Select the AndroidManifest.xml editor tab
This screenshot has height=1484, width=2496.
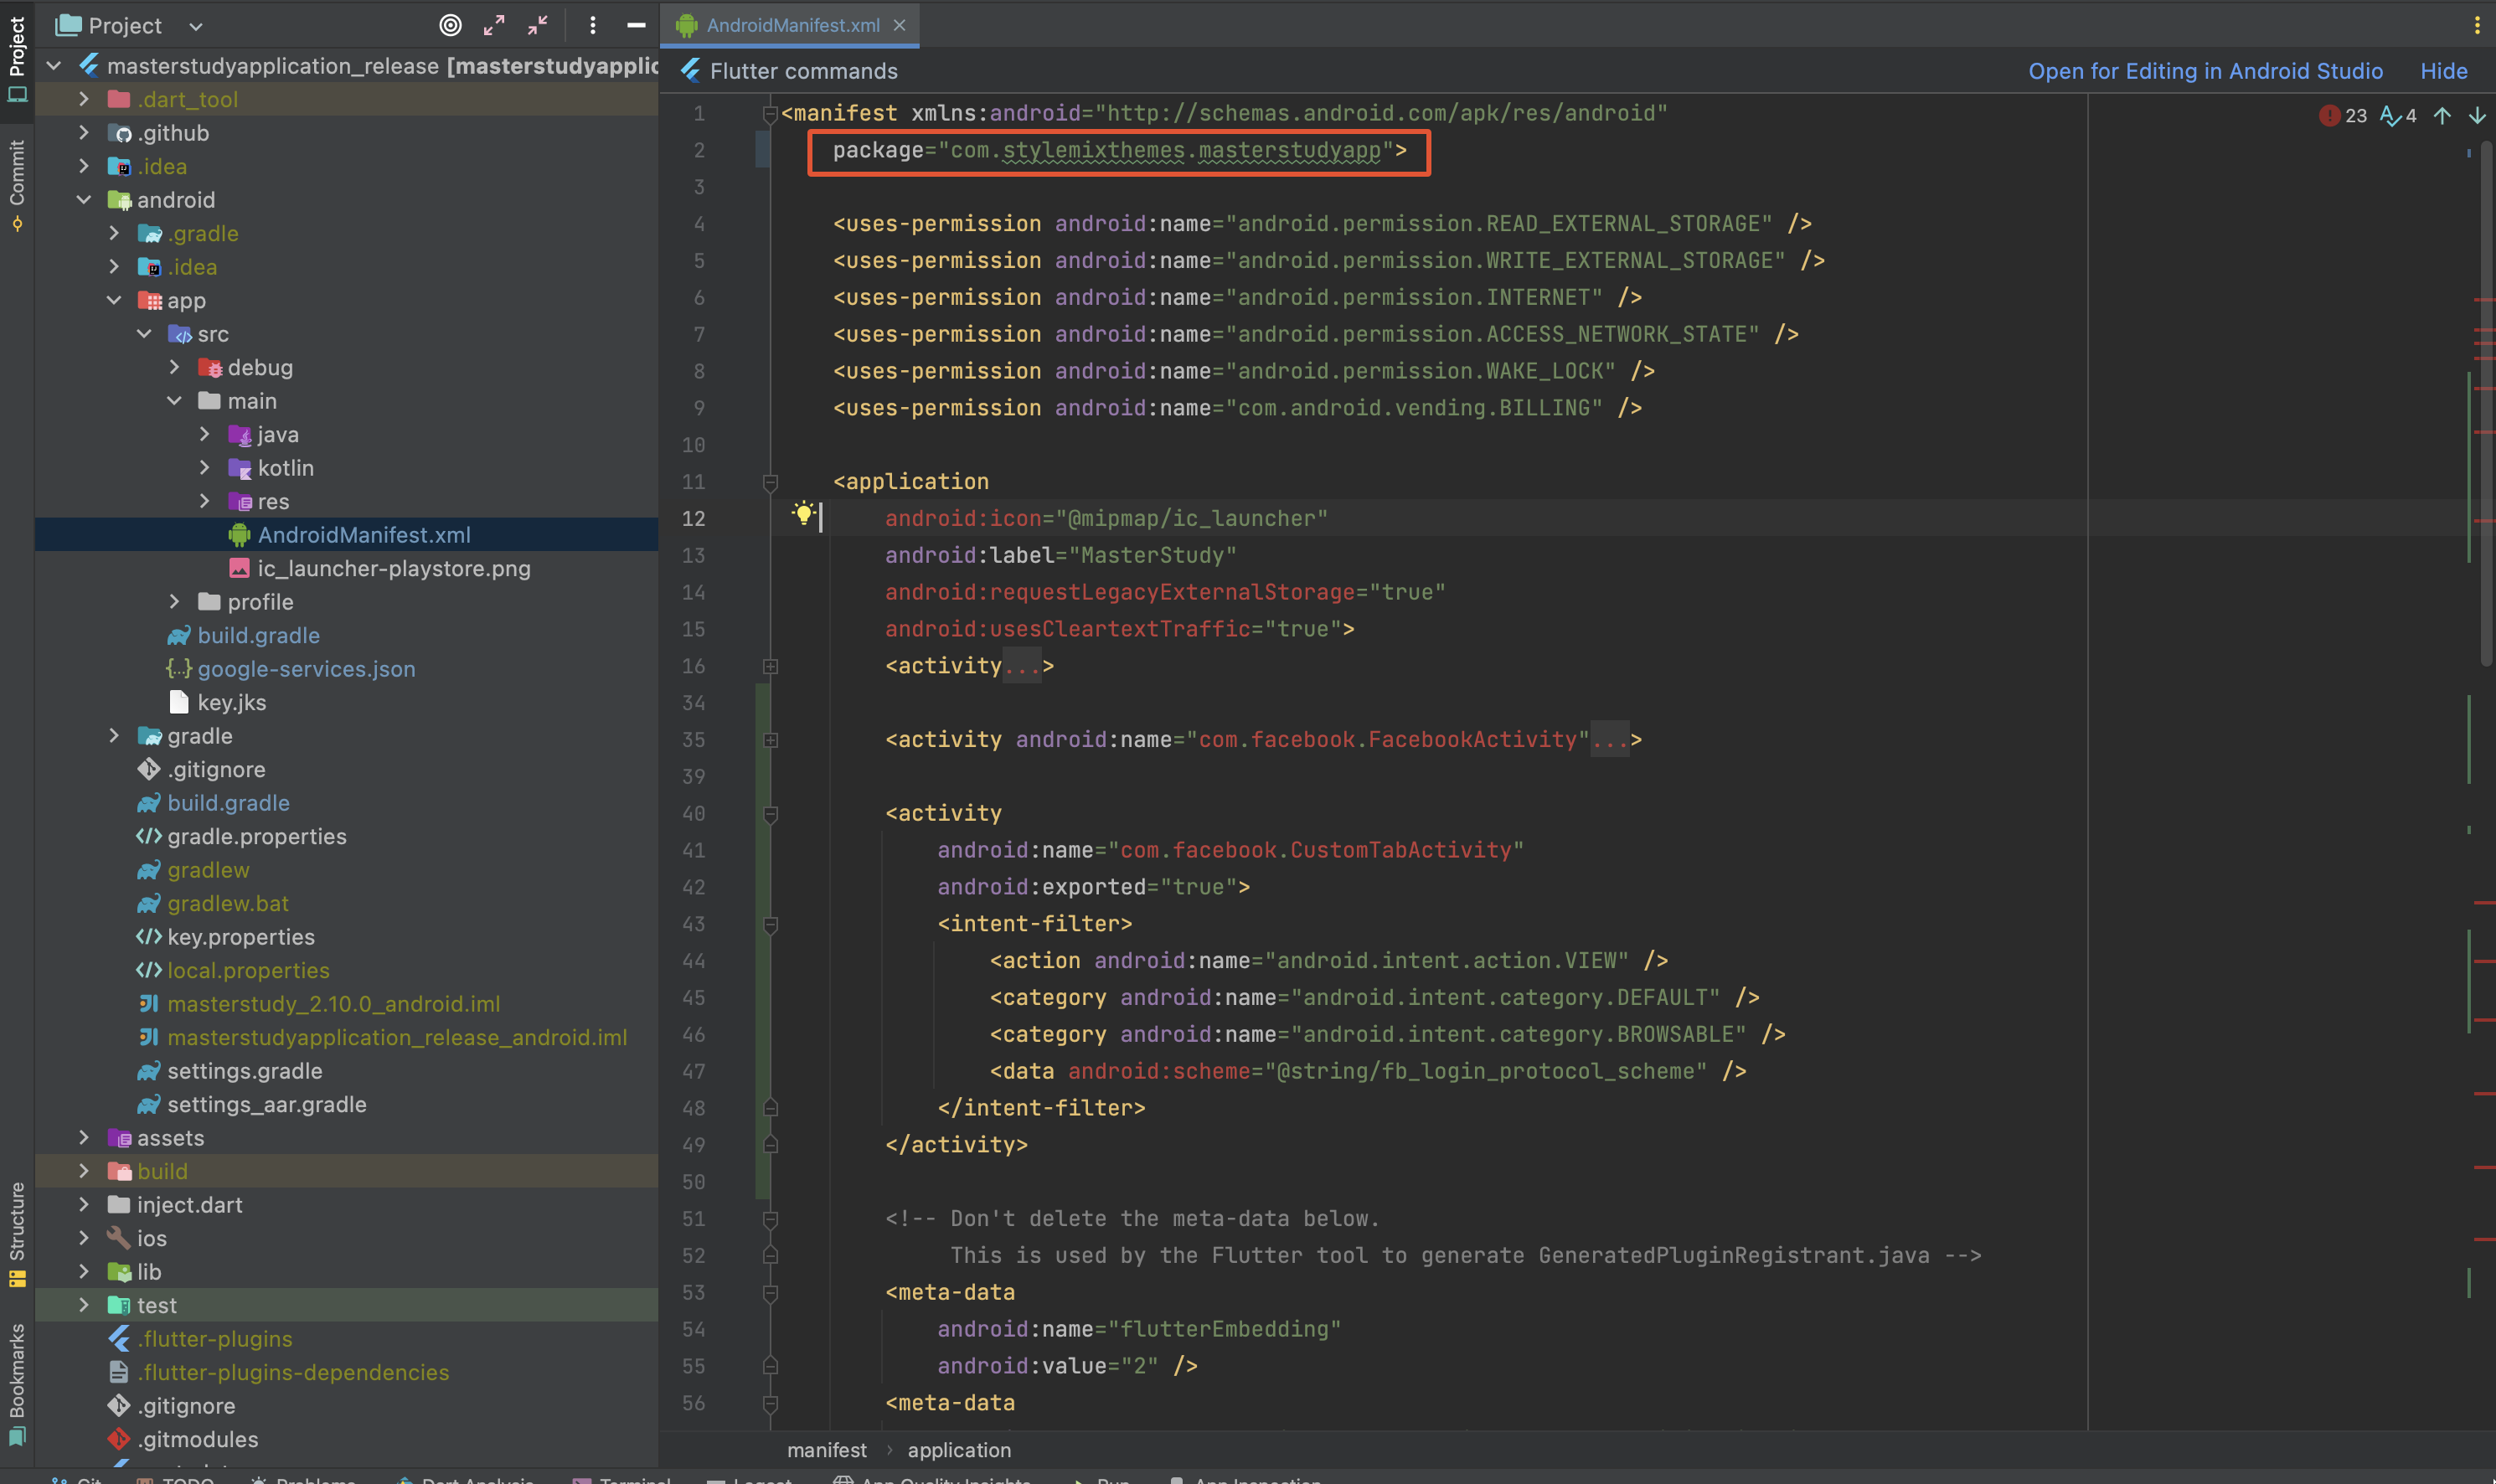(x=792, y=25)
